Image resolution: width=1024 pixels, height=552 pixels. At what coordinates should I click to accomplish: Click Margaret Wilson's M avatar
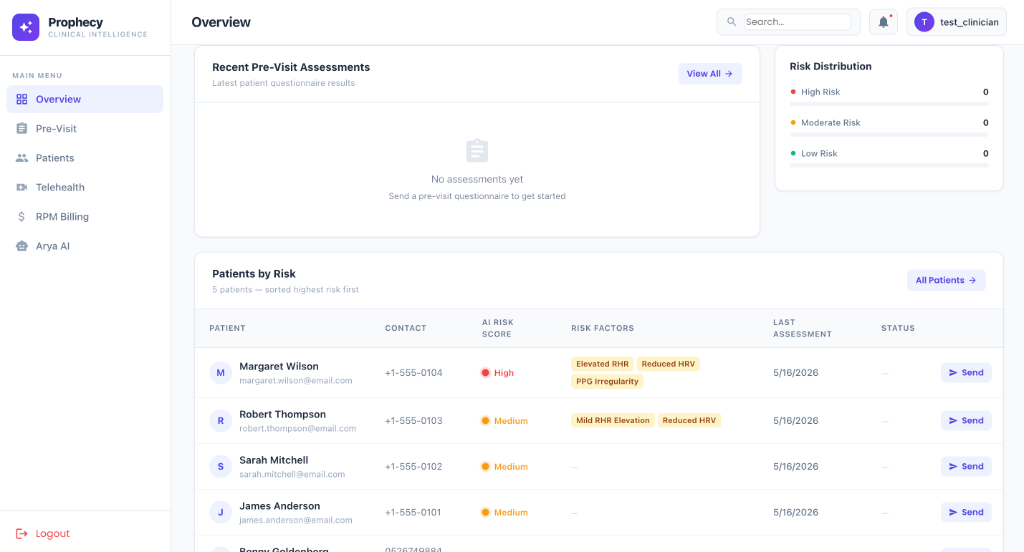pyautogui.click(x=221, y=373)
